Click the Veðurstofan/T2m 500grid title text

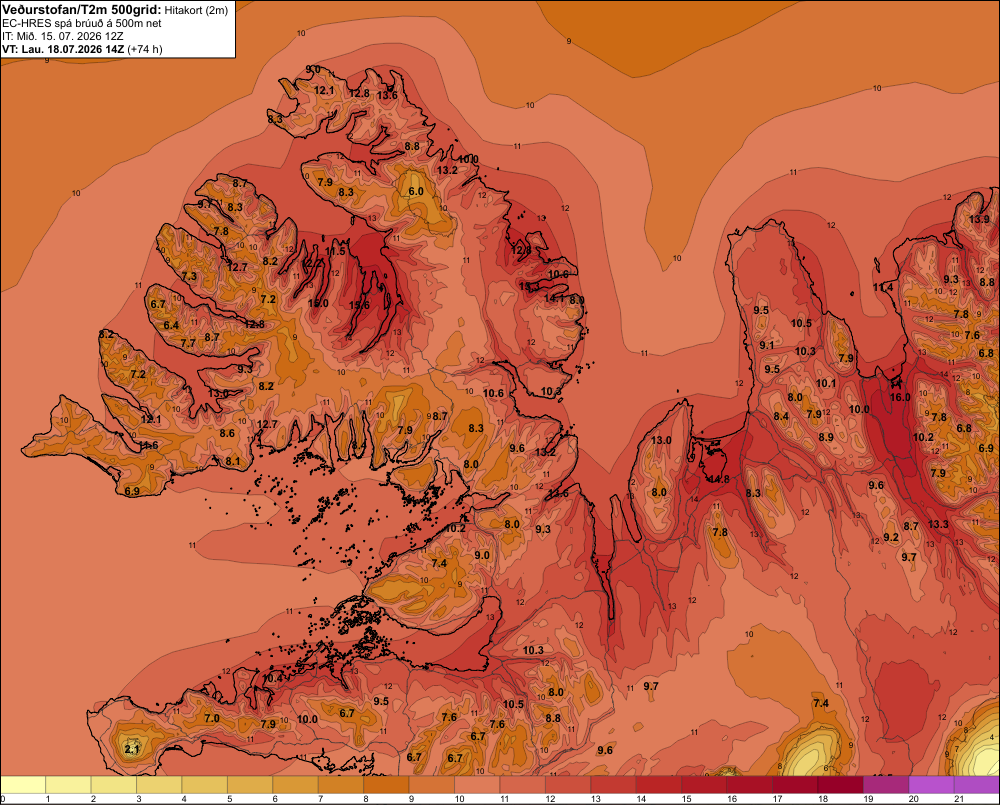tap(82, 10)
